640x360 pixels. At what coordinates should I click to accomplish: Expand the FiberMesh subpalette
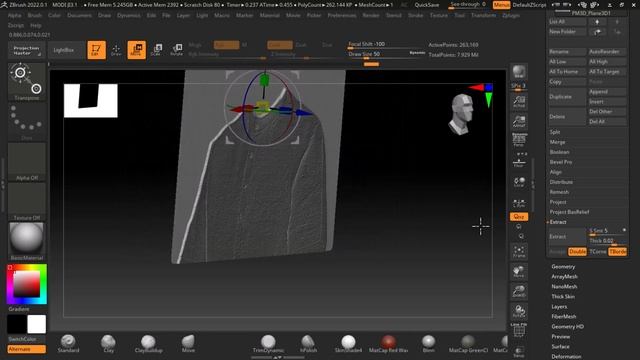point(564,317)
